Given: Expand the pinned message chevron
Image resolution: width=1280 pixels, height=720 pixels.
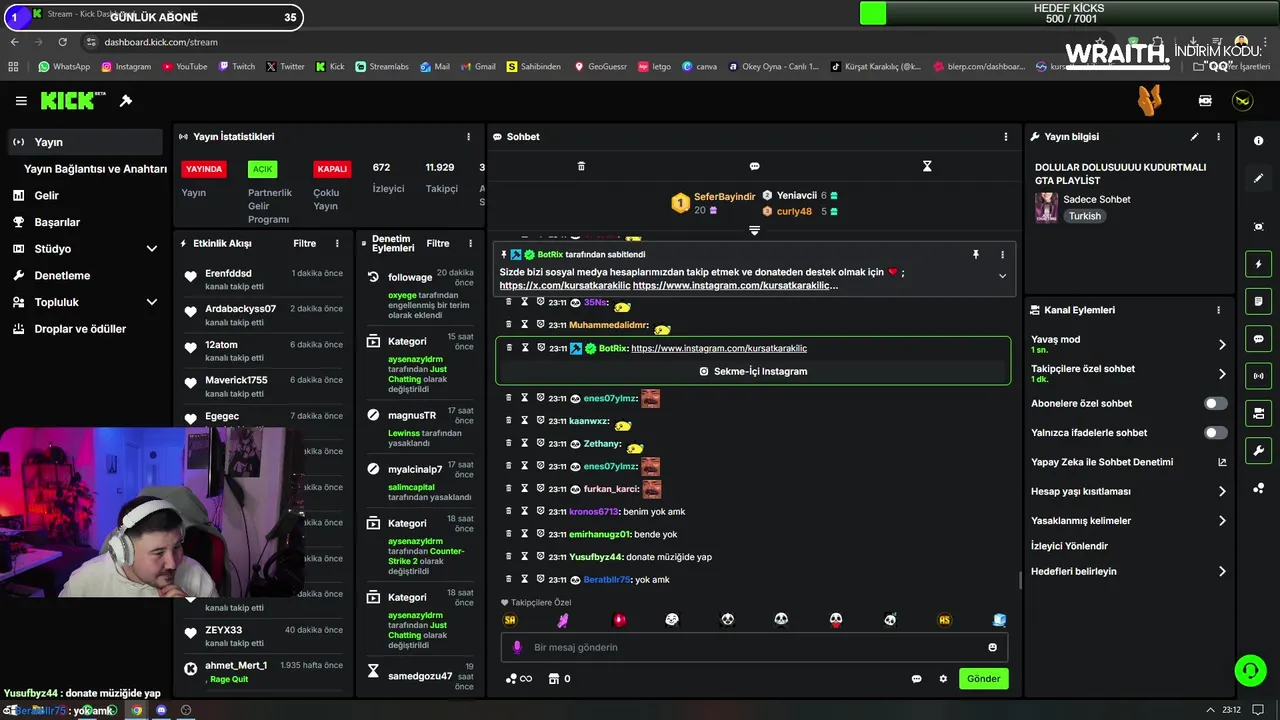Looking at the screenshot, I should [x=1002, y=276].
